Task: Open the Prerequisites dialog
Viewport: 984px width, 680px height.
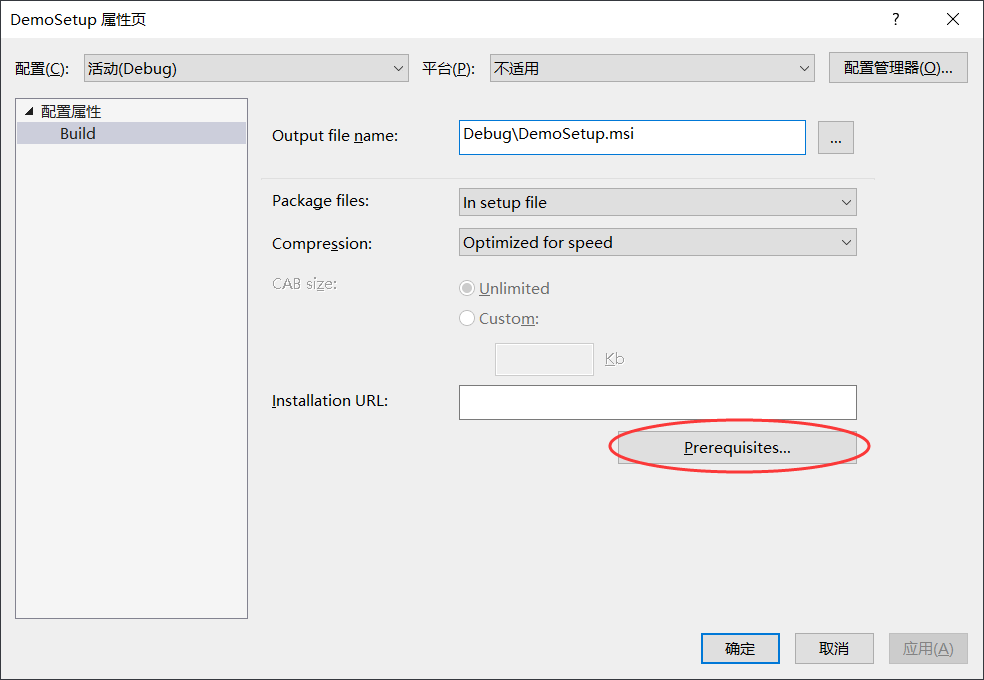Action: (x=737, y=448)
